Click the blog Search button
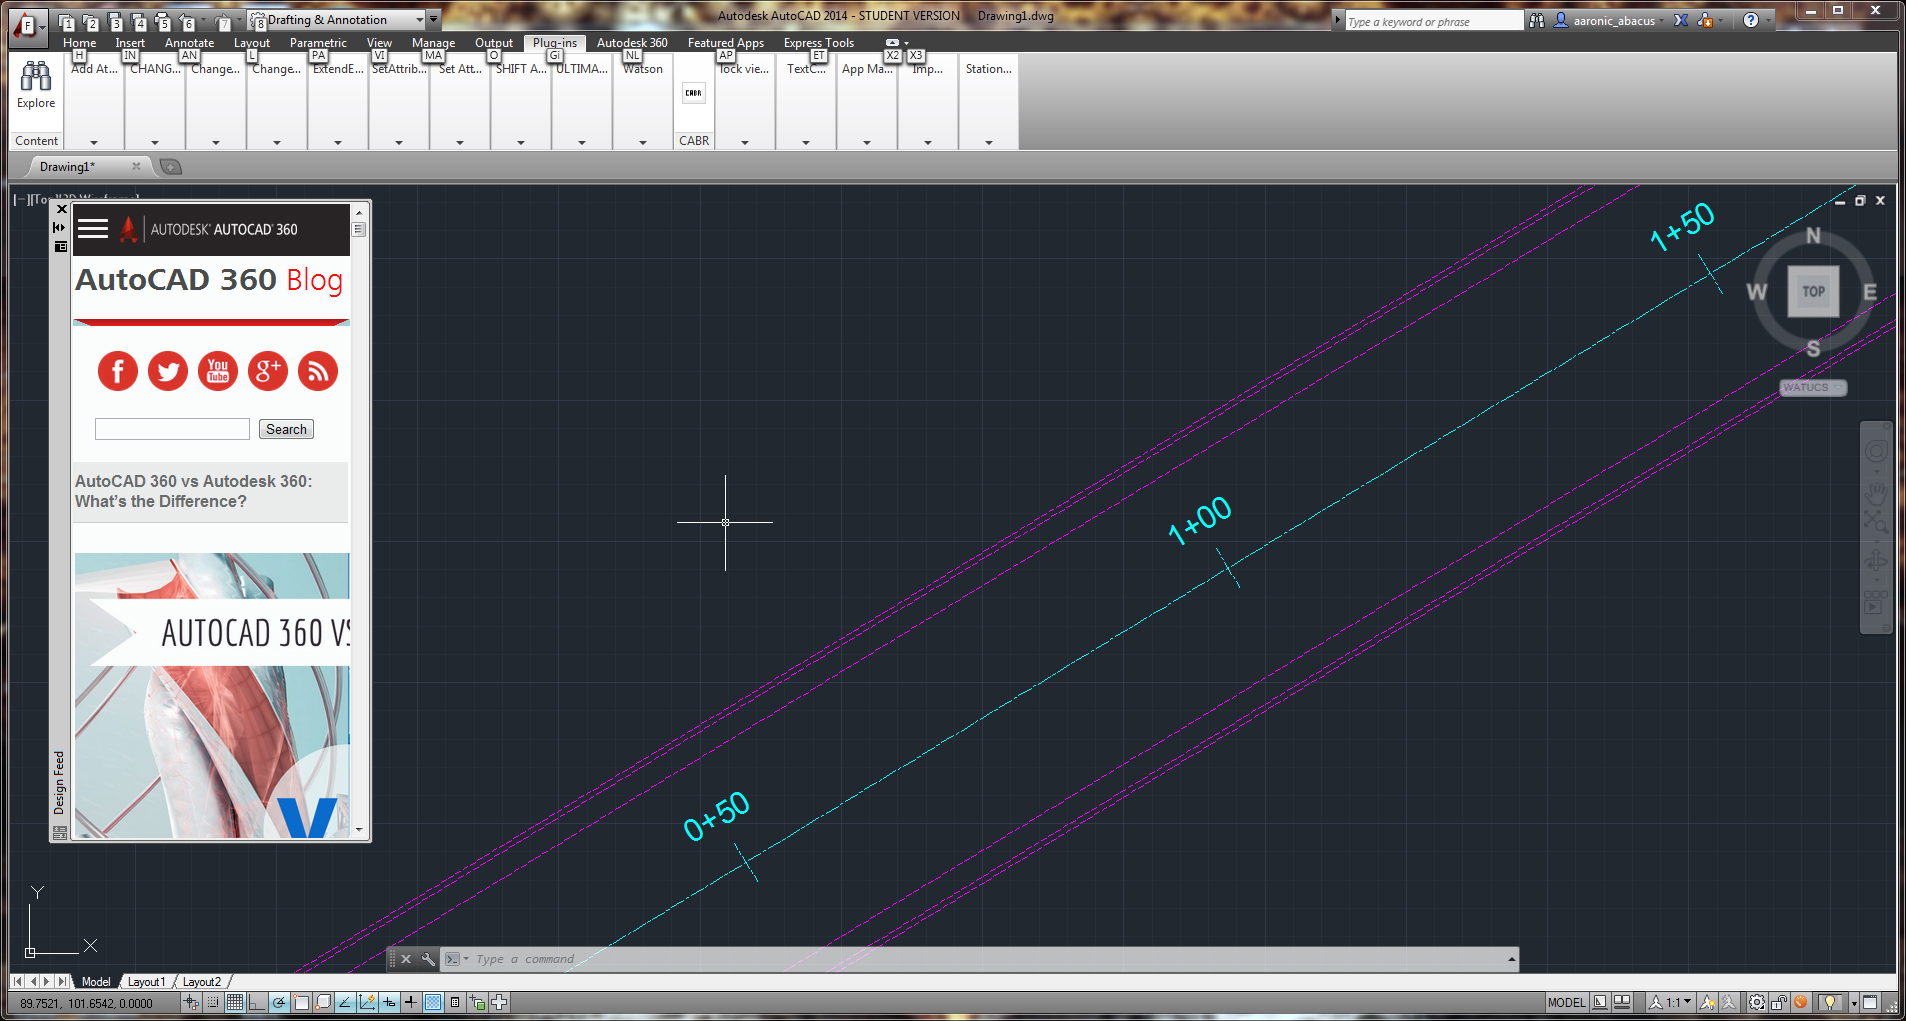This screenshot has width=1906, height=1021. pos(286,429)
